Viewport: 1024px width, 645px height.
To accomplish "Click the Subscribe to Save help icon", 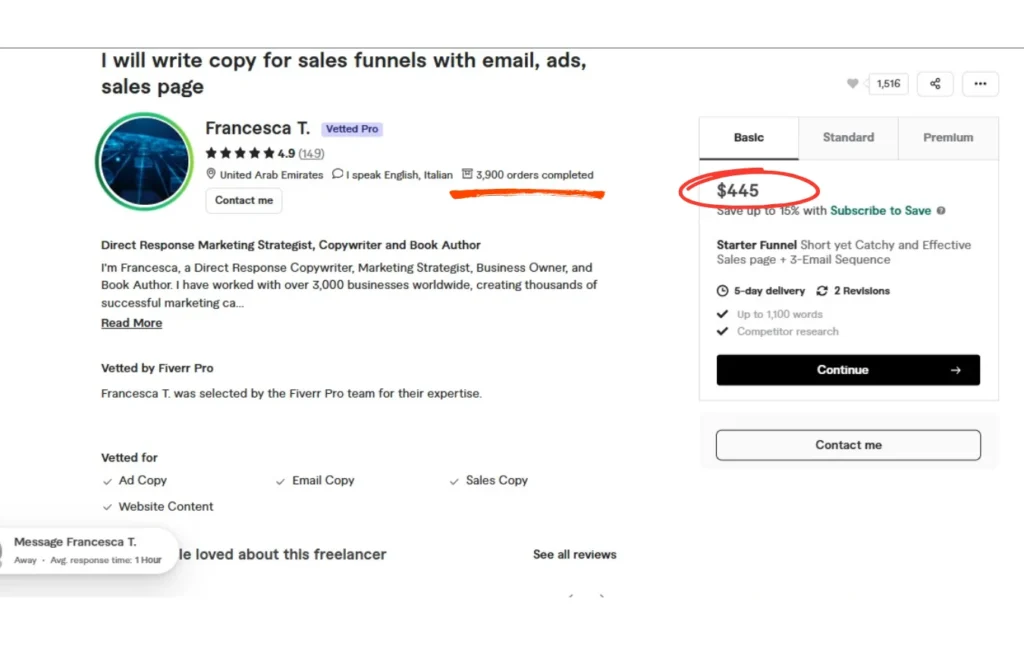I will pos(941,211).
